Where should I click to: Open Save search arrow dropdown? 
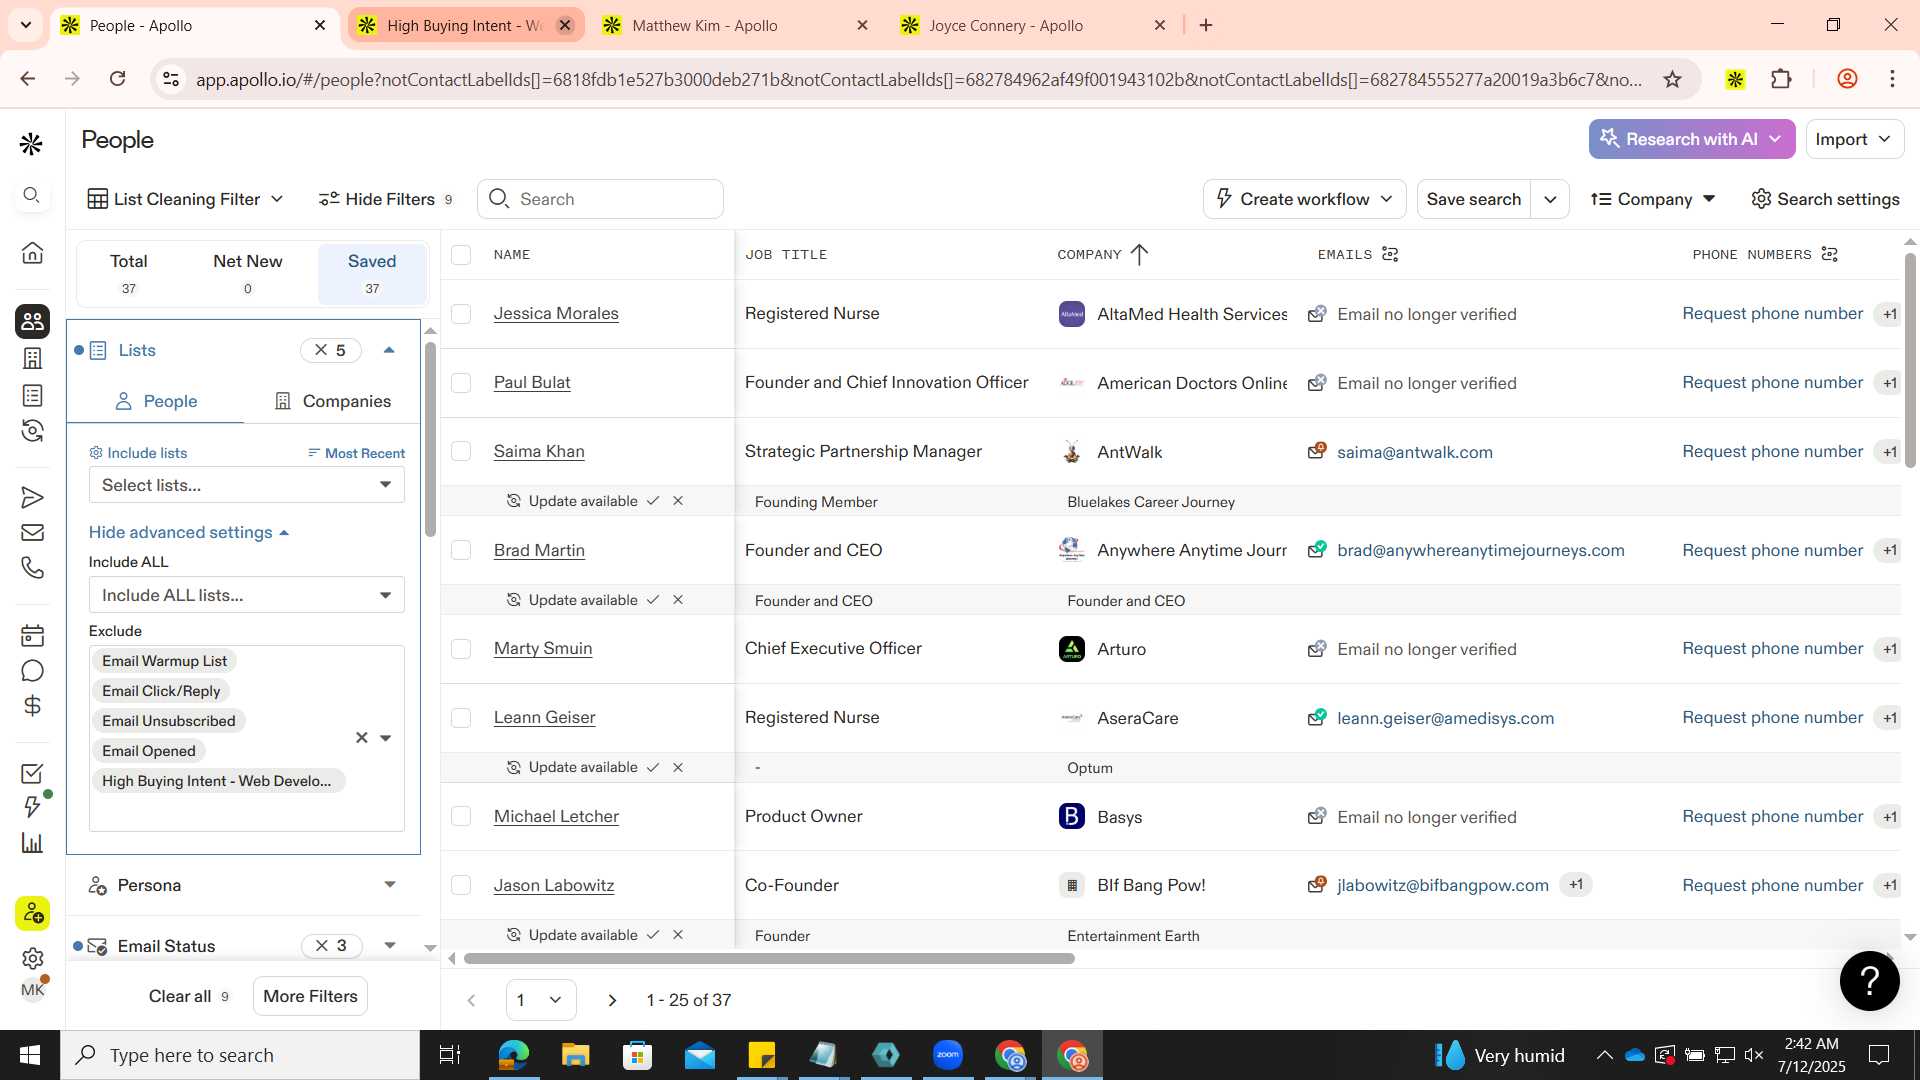pyautogui.click(x=1550, y=199)
